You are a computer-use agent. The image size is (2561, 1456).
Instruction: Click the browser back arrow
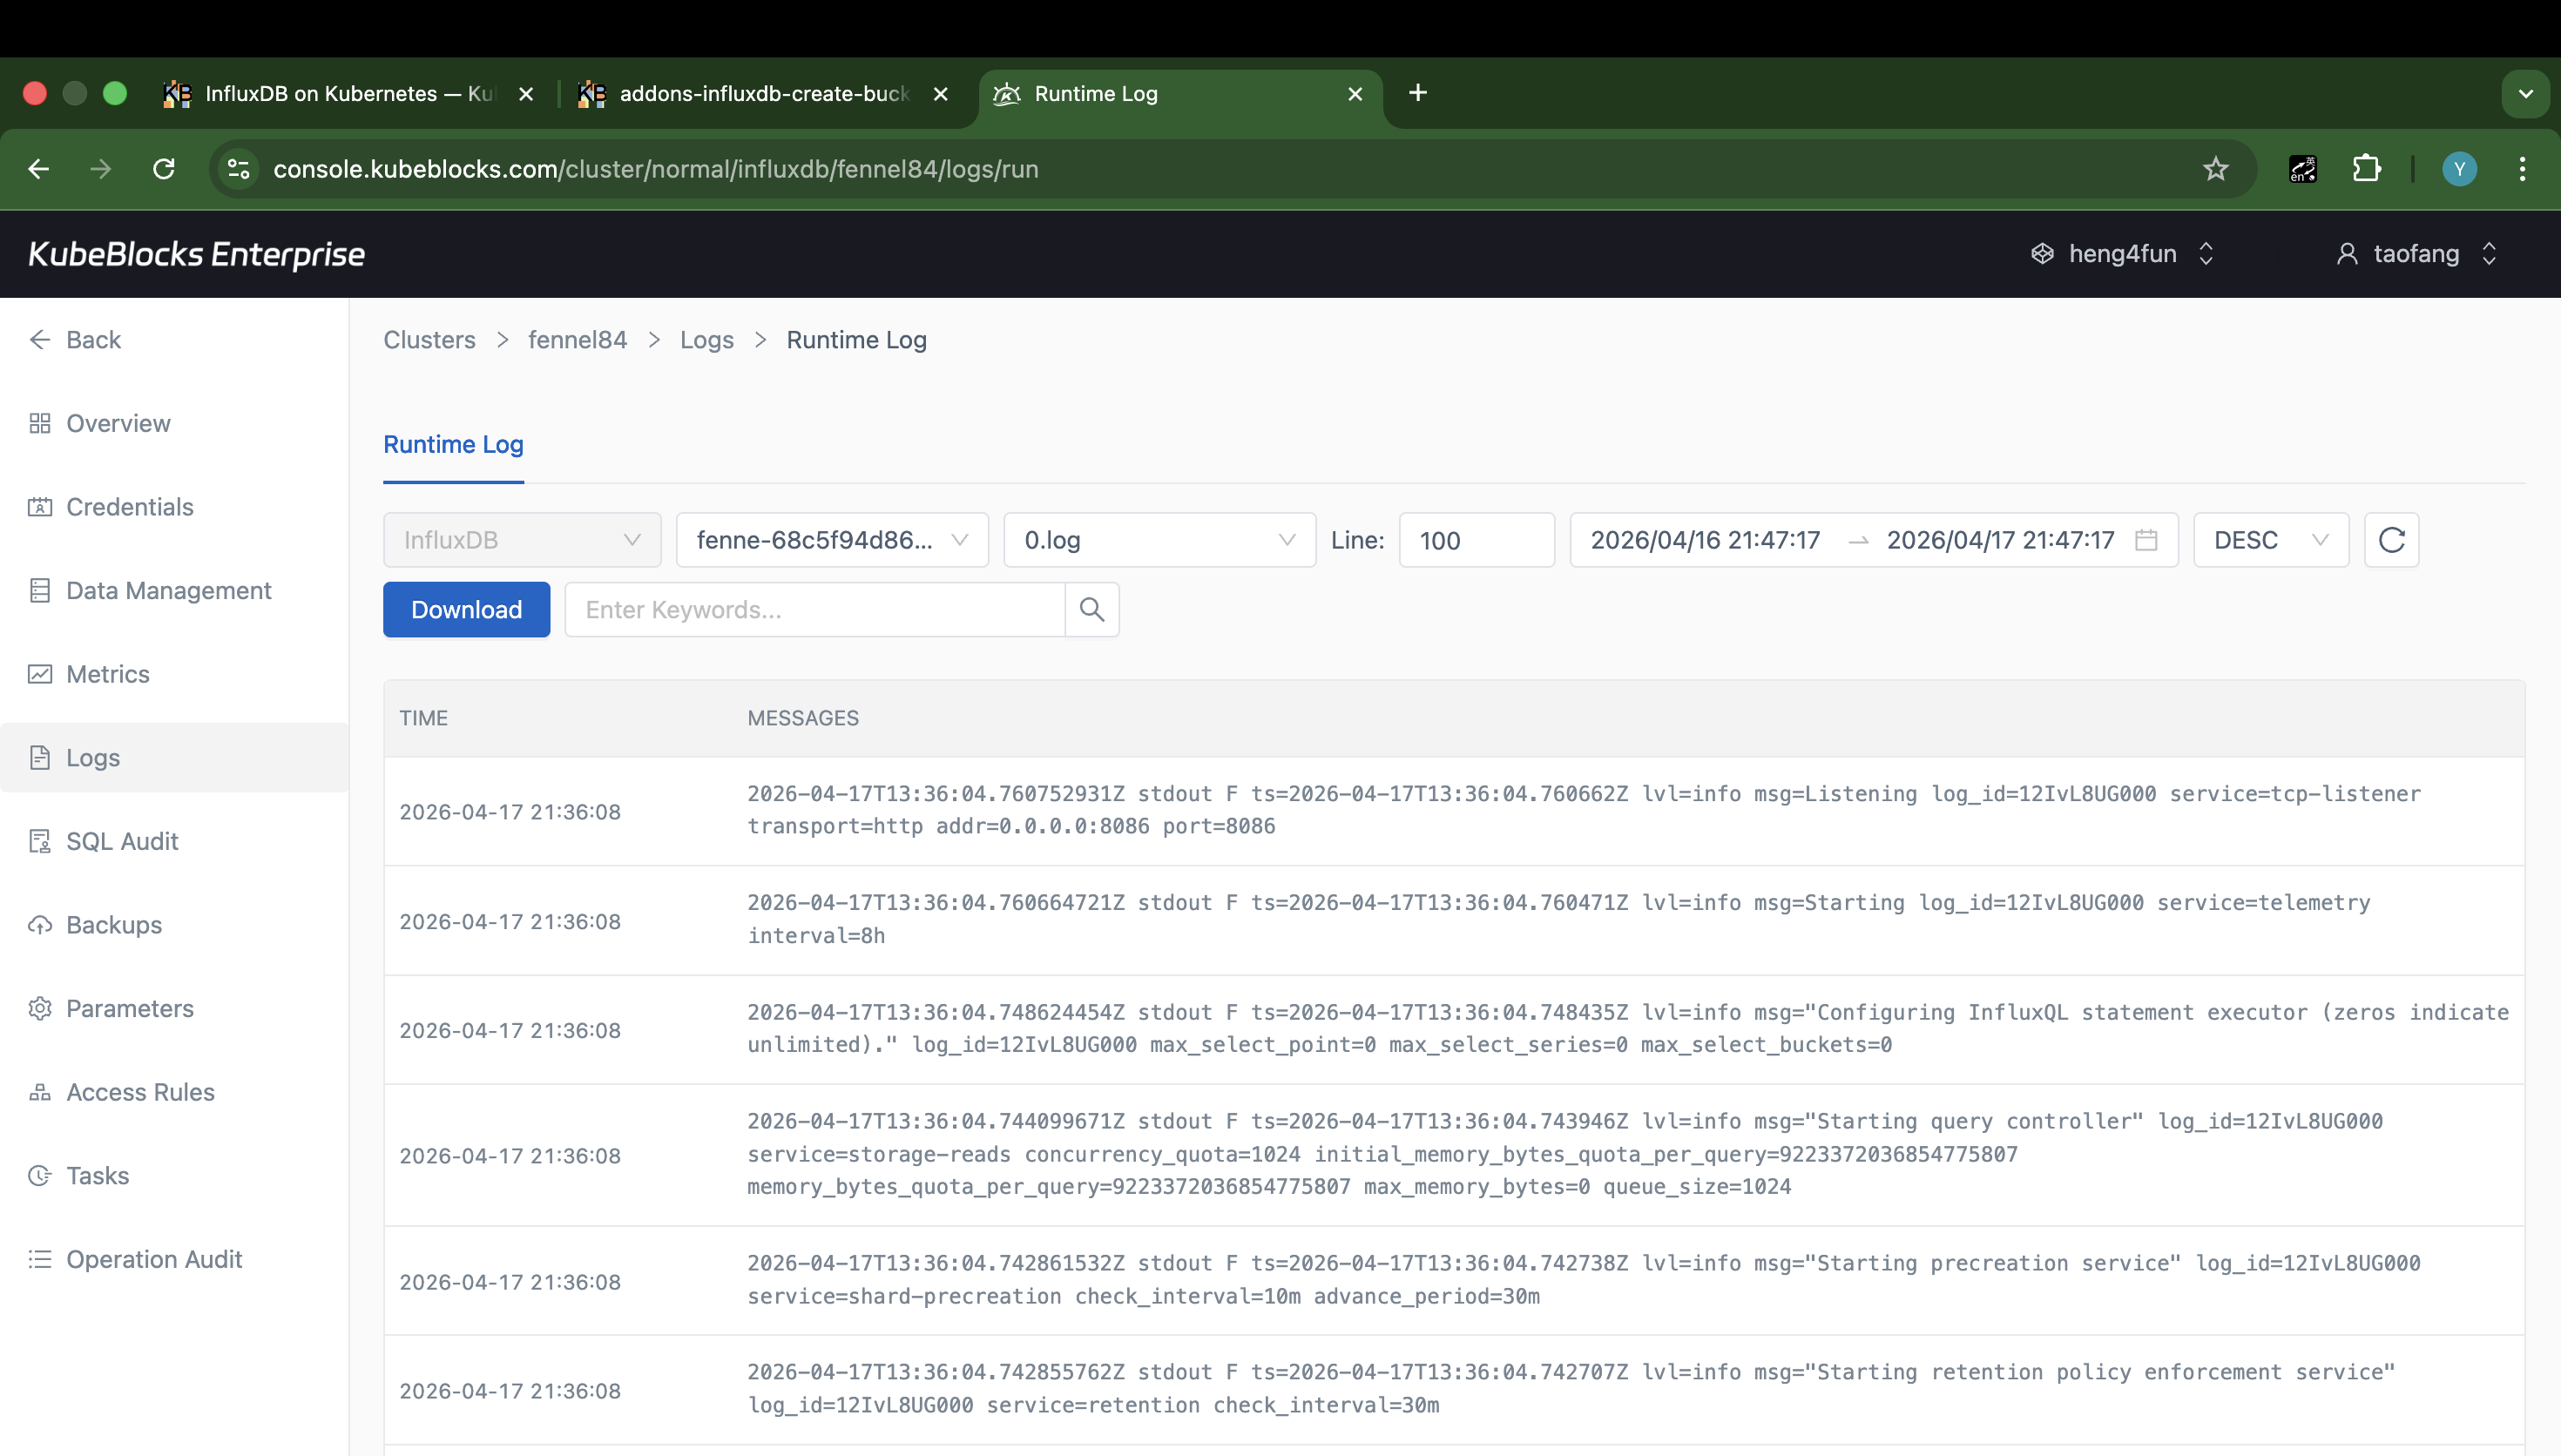click(39, 169)
